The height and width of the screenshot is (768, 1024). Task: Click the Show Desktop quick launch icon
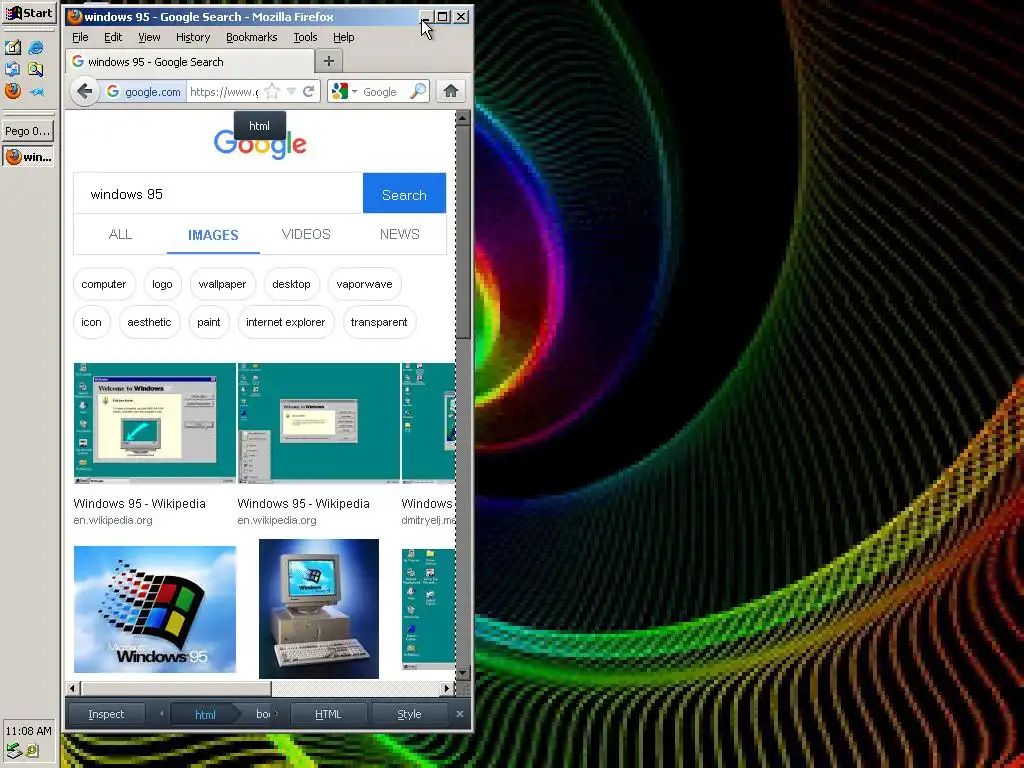tap(12, 47)
